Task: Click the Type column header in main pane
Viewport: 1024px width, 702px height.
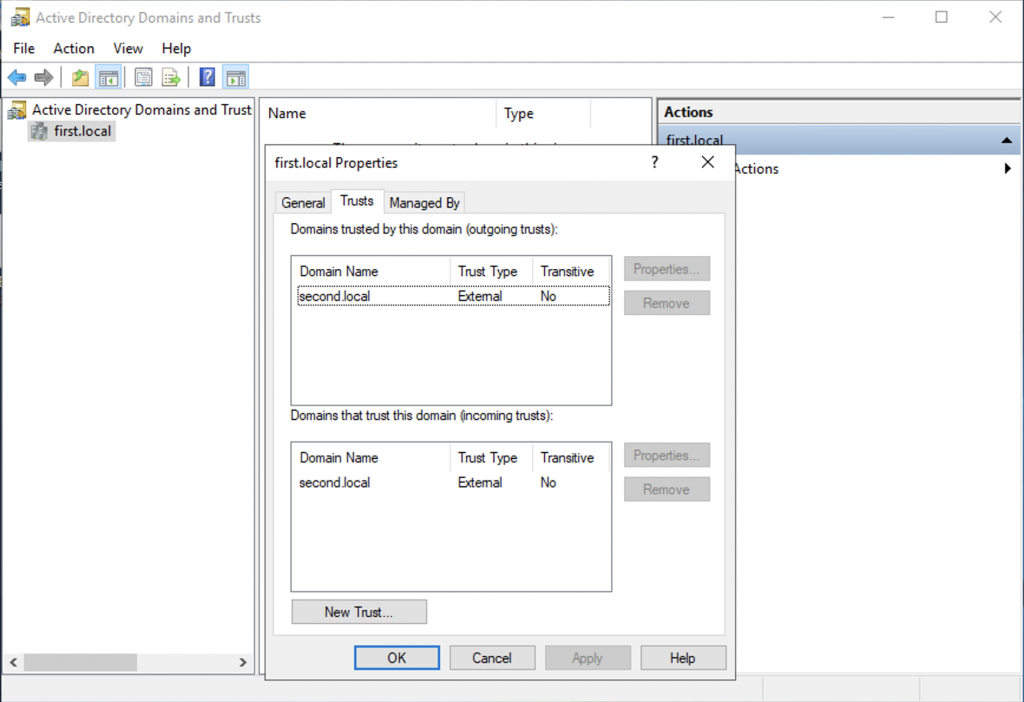Action: (543, 114)
